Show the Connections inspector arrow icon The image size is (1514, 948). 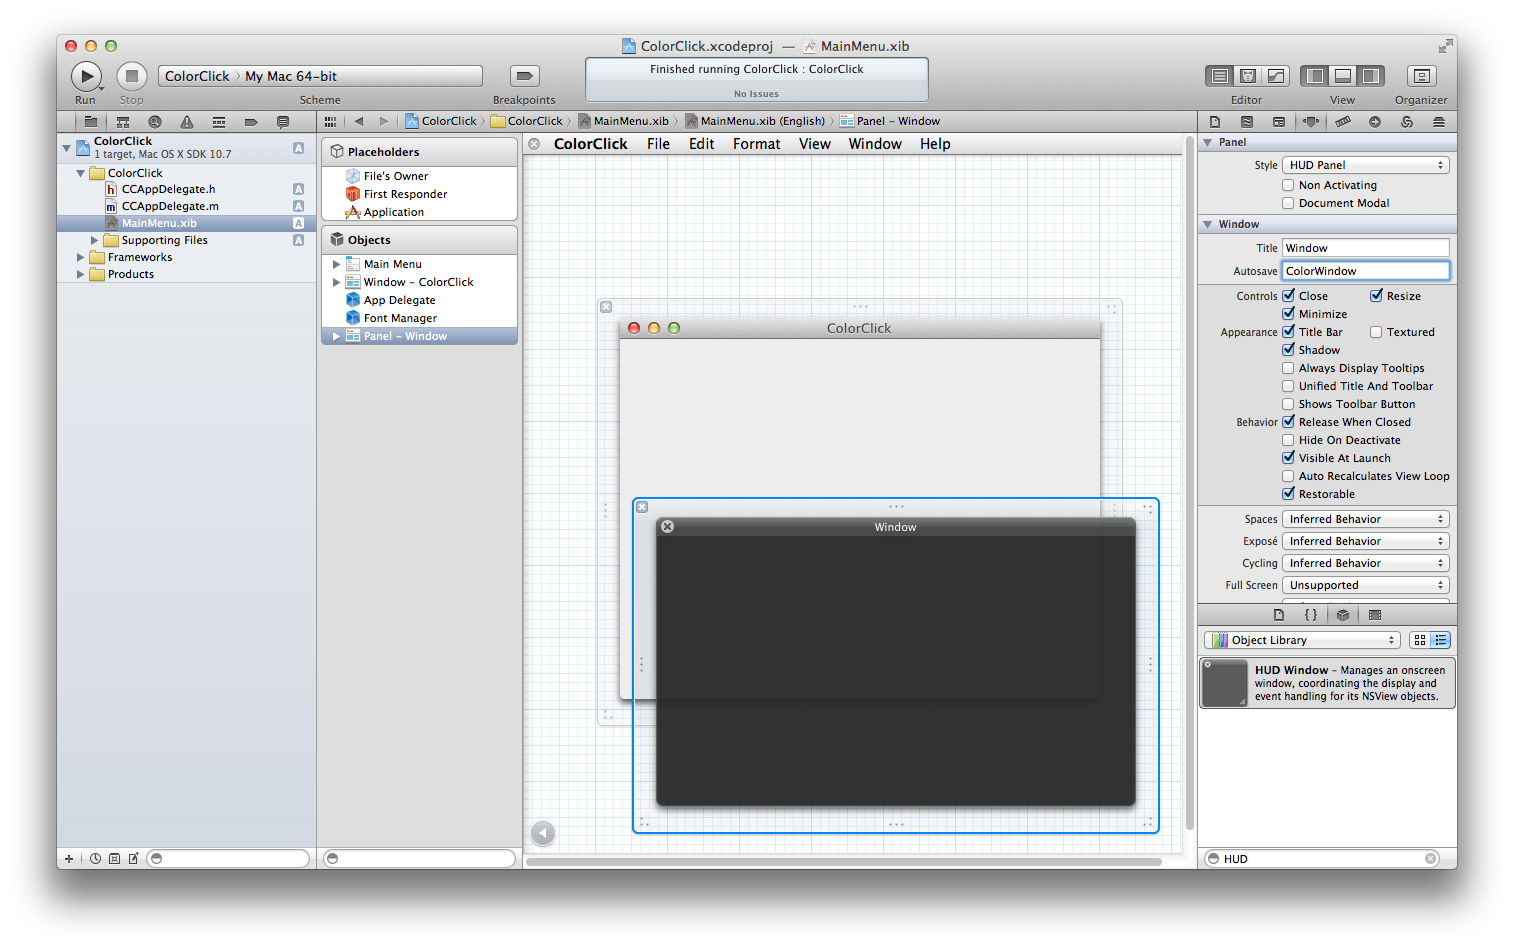pyautogui.click(x=1375, y=122)
